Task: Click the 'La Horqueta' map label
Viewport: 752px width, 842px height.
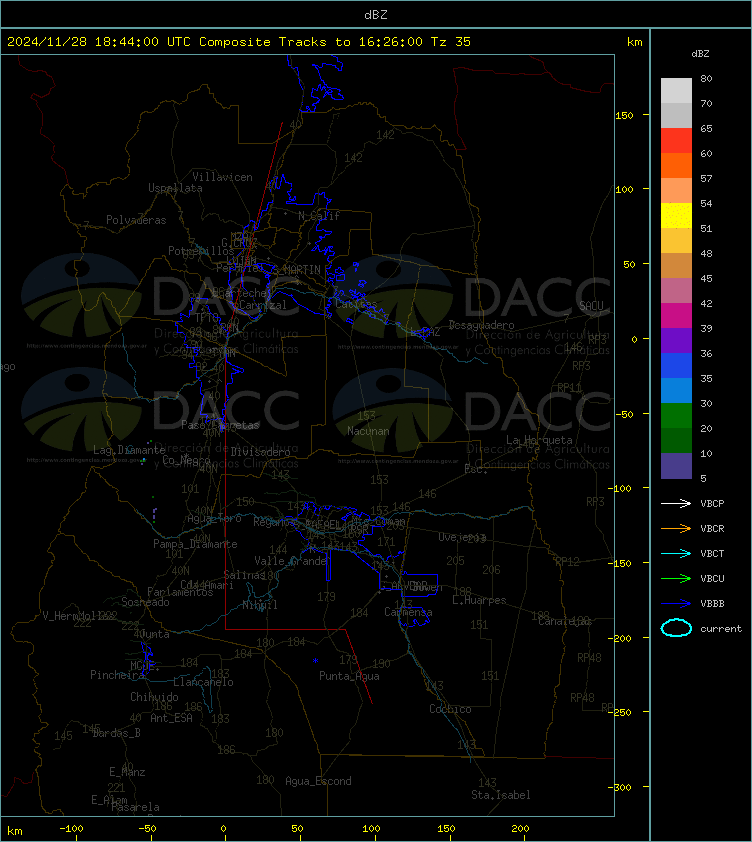Action: [539, 440]
